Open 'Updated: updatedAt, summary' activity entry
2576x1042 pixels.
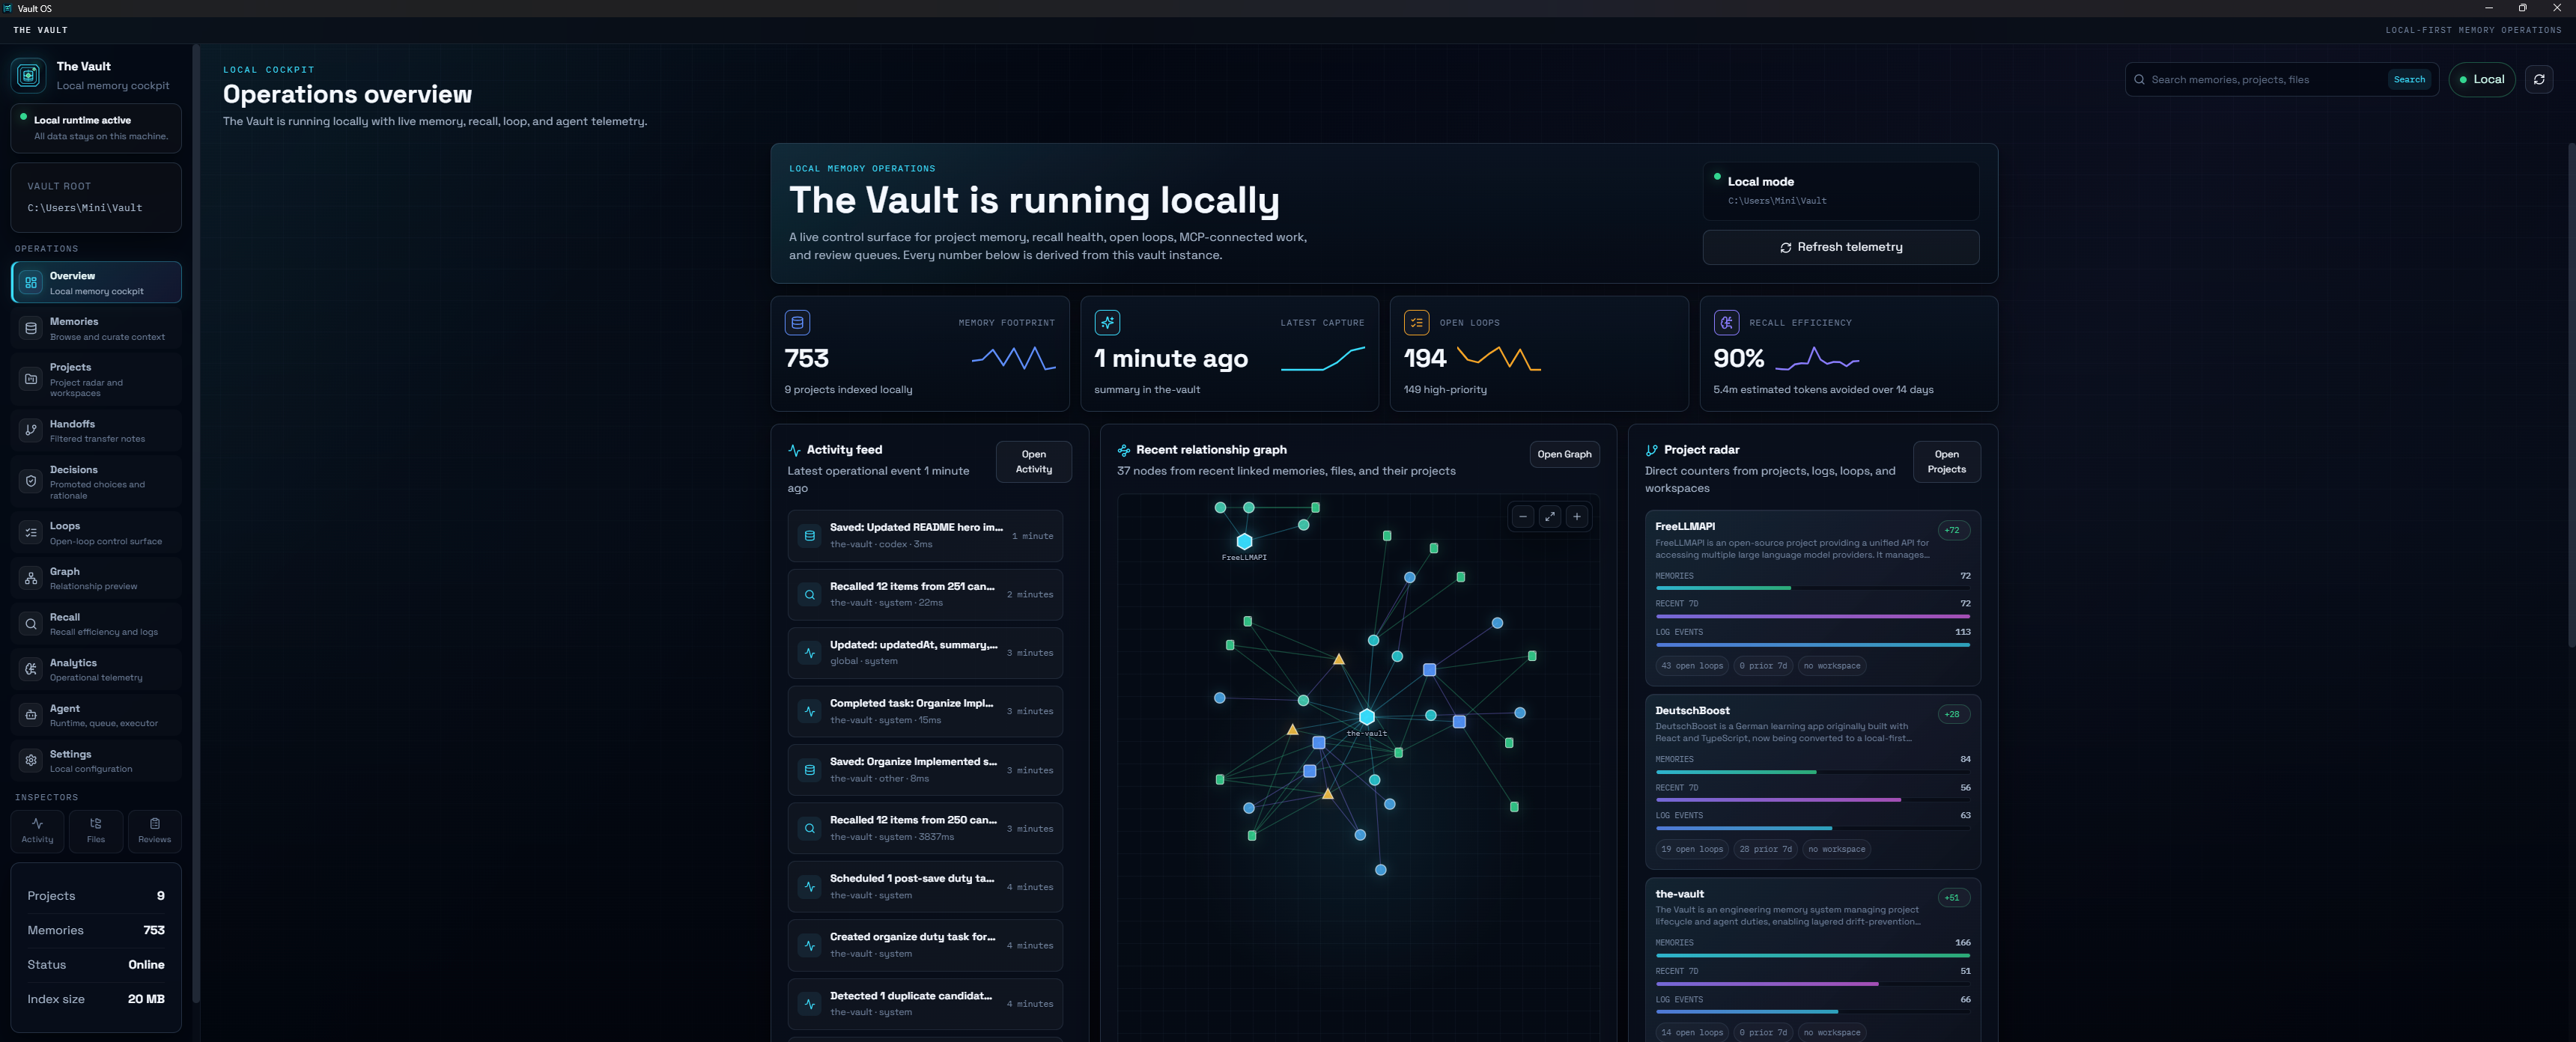point(925,653)
